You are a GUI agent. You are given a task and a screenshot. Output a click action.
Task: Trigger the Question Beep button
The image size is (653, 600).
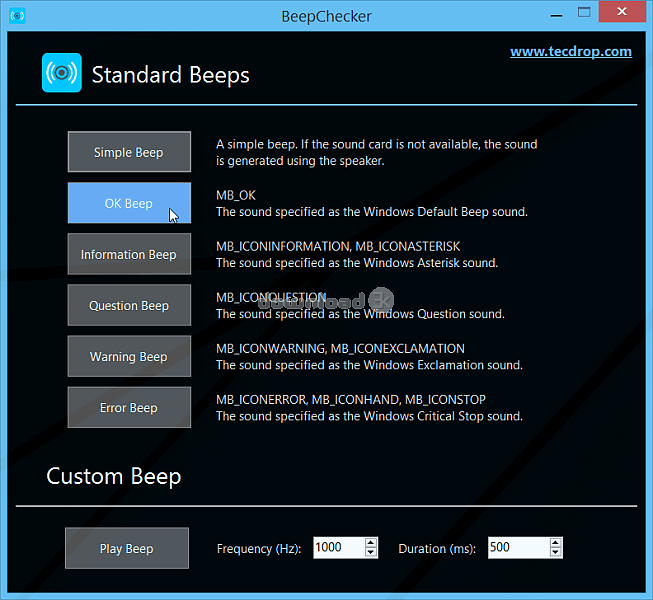click(129, 306)
